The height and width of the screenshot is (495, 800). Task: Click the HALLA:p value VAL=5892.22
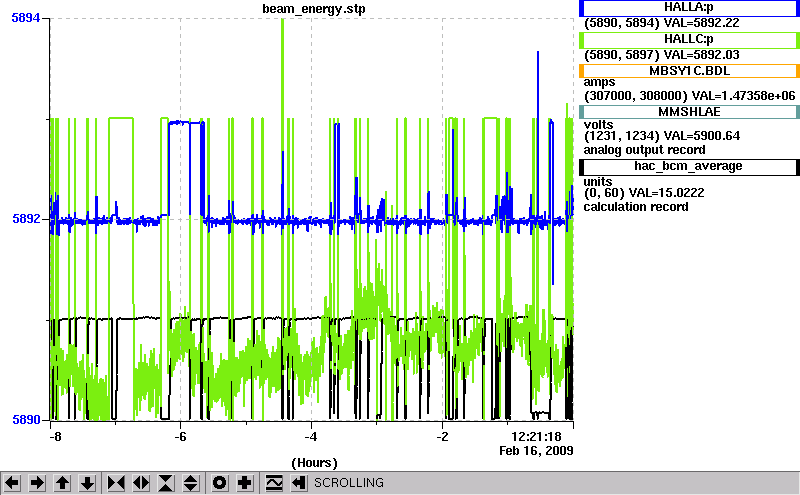tap(701, 23)
